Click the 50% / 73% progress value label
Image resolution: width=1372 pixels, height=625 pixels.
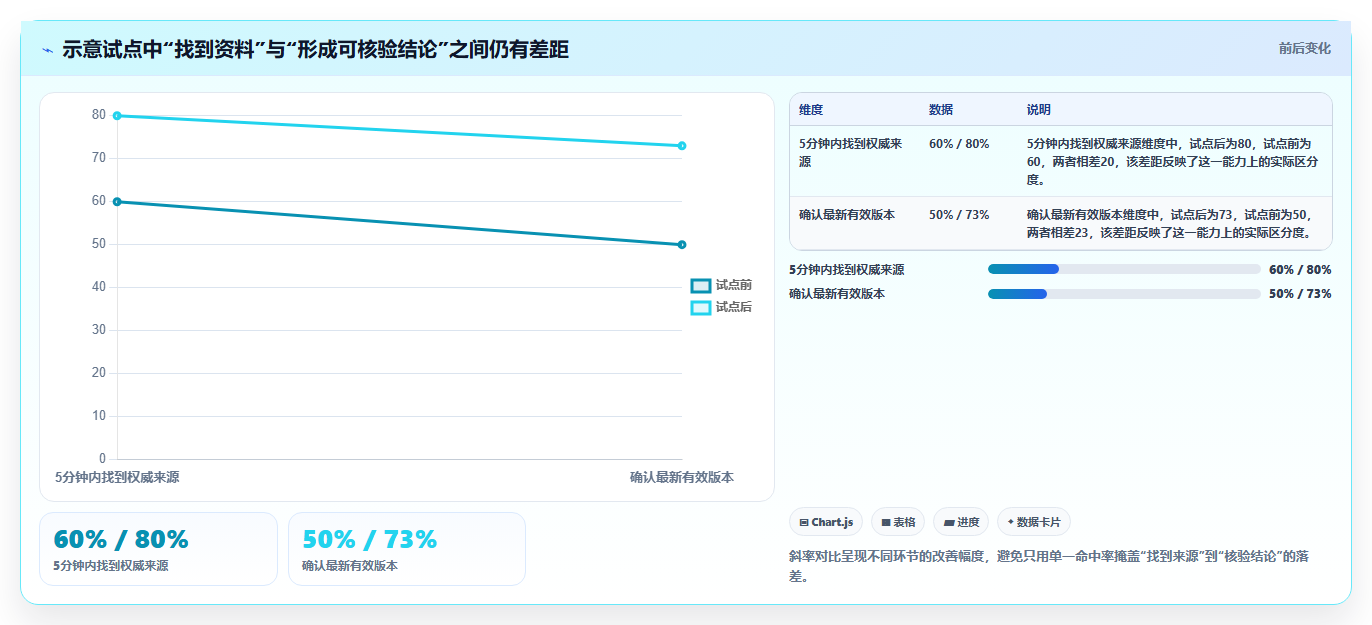coord(1300,294)
